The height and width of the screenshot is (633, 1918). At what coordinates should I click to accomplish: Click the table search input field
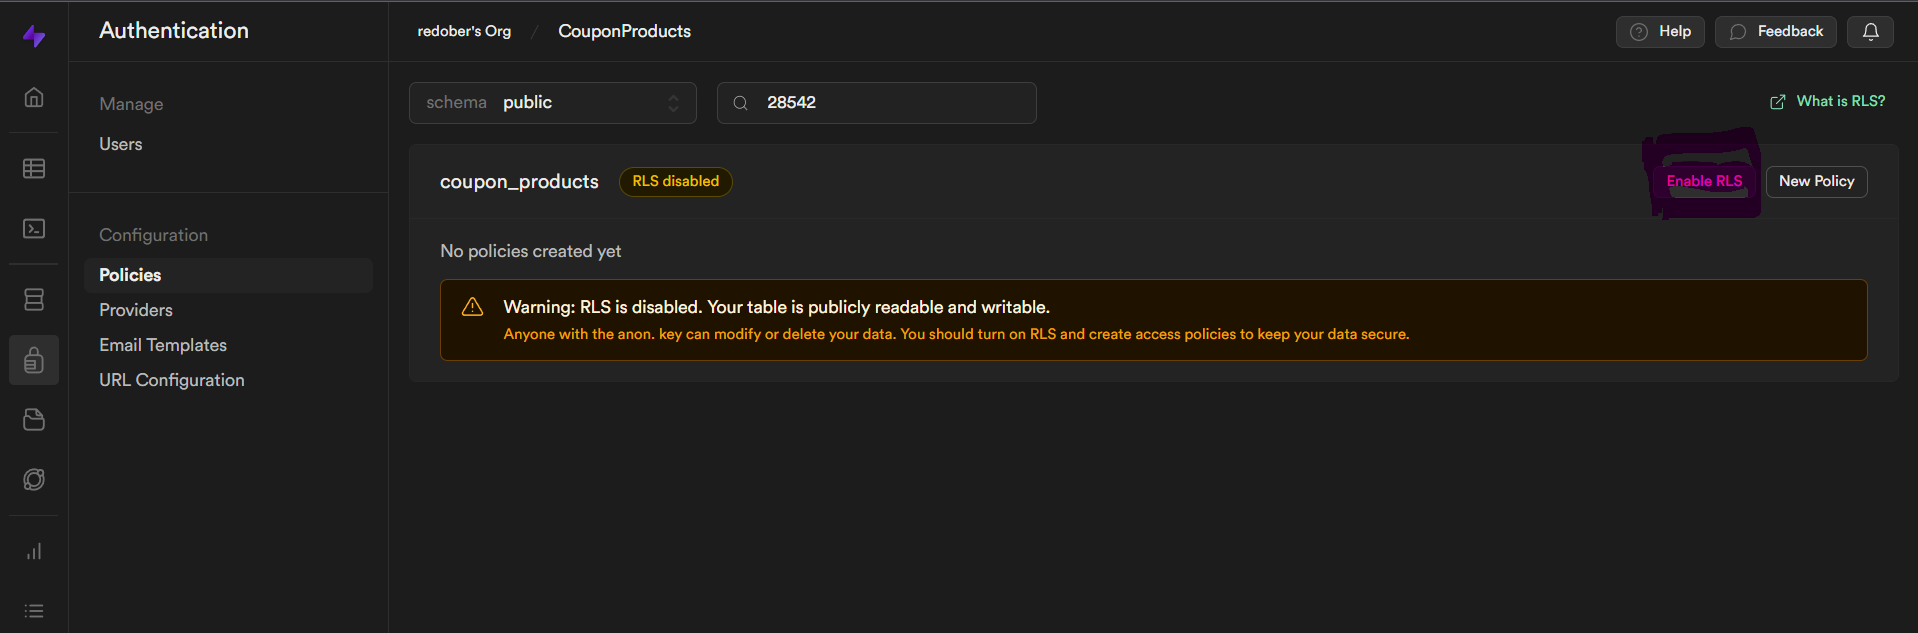[890, 103]
